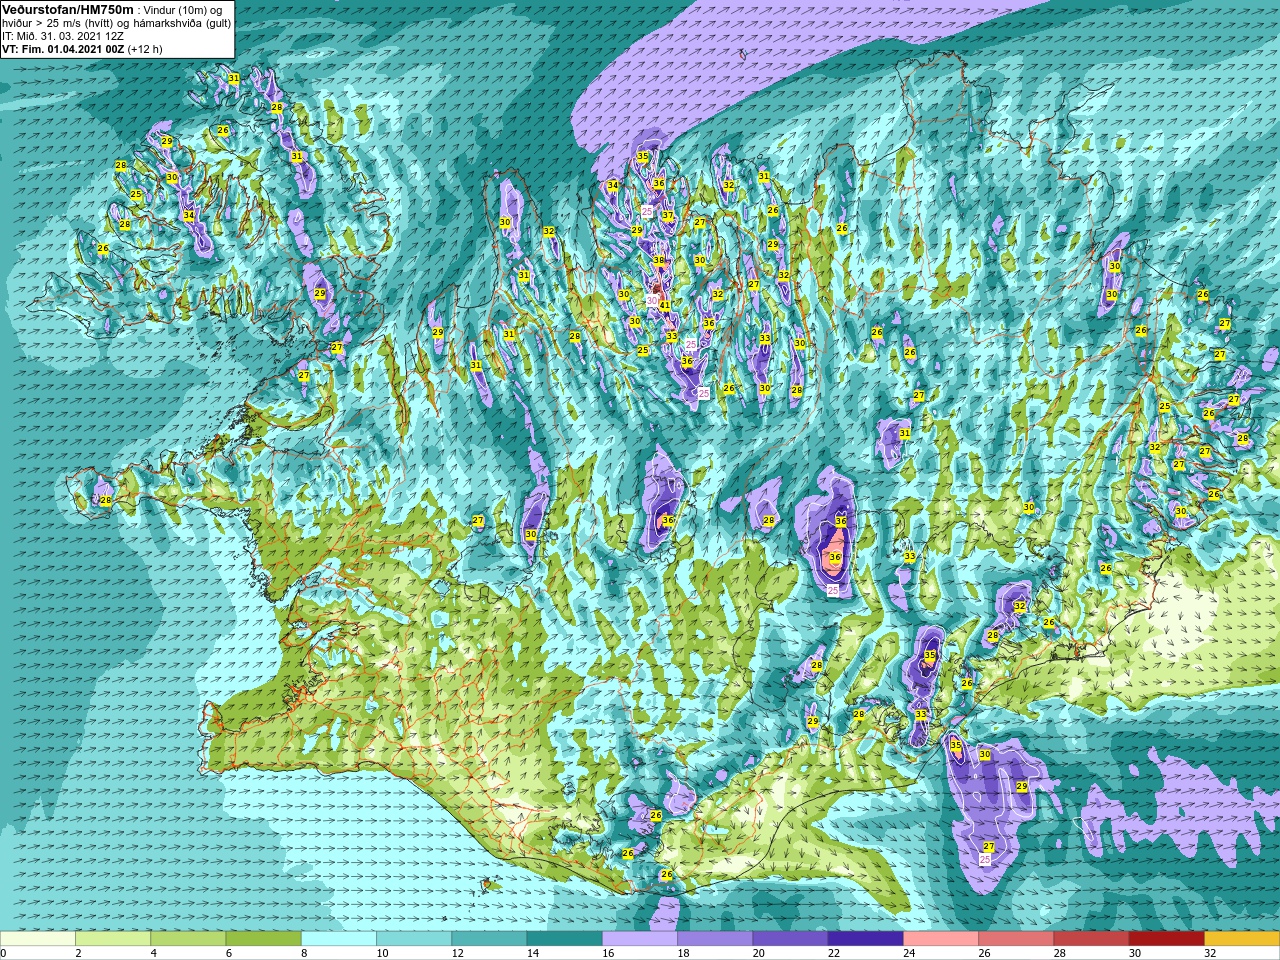This screenshot has width=1280, height=960.
Task: Click the dark red 30–32 scale swatch
Action: [x=1167, y=938]
